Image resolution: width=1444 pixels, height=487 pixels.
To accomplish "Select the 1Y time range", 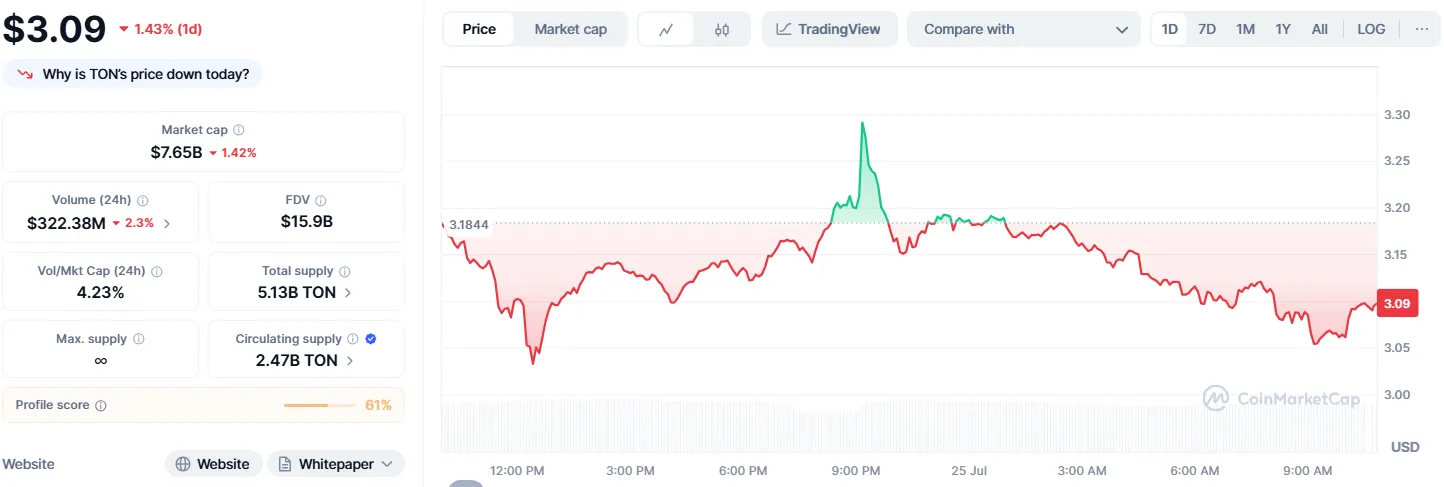I will [1283, 29].
